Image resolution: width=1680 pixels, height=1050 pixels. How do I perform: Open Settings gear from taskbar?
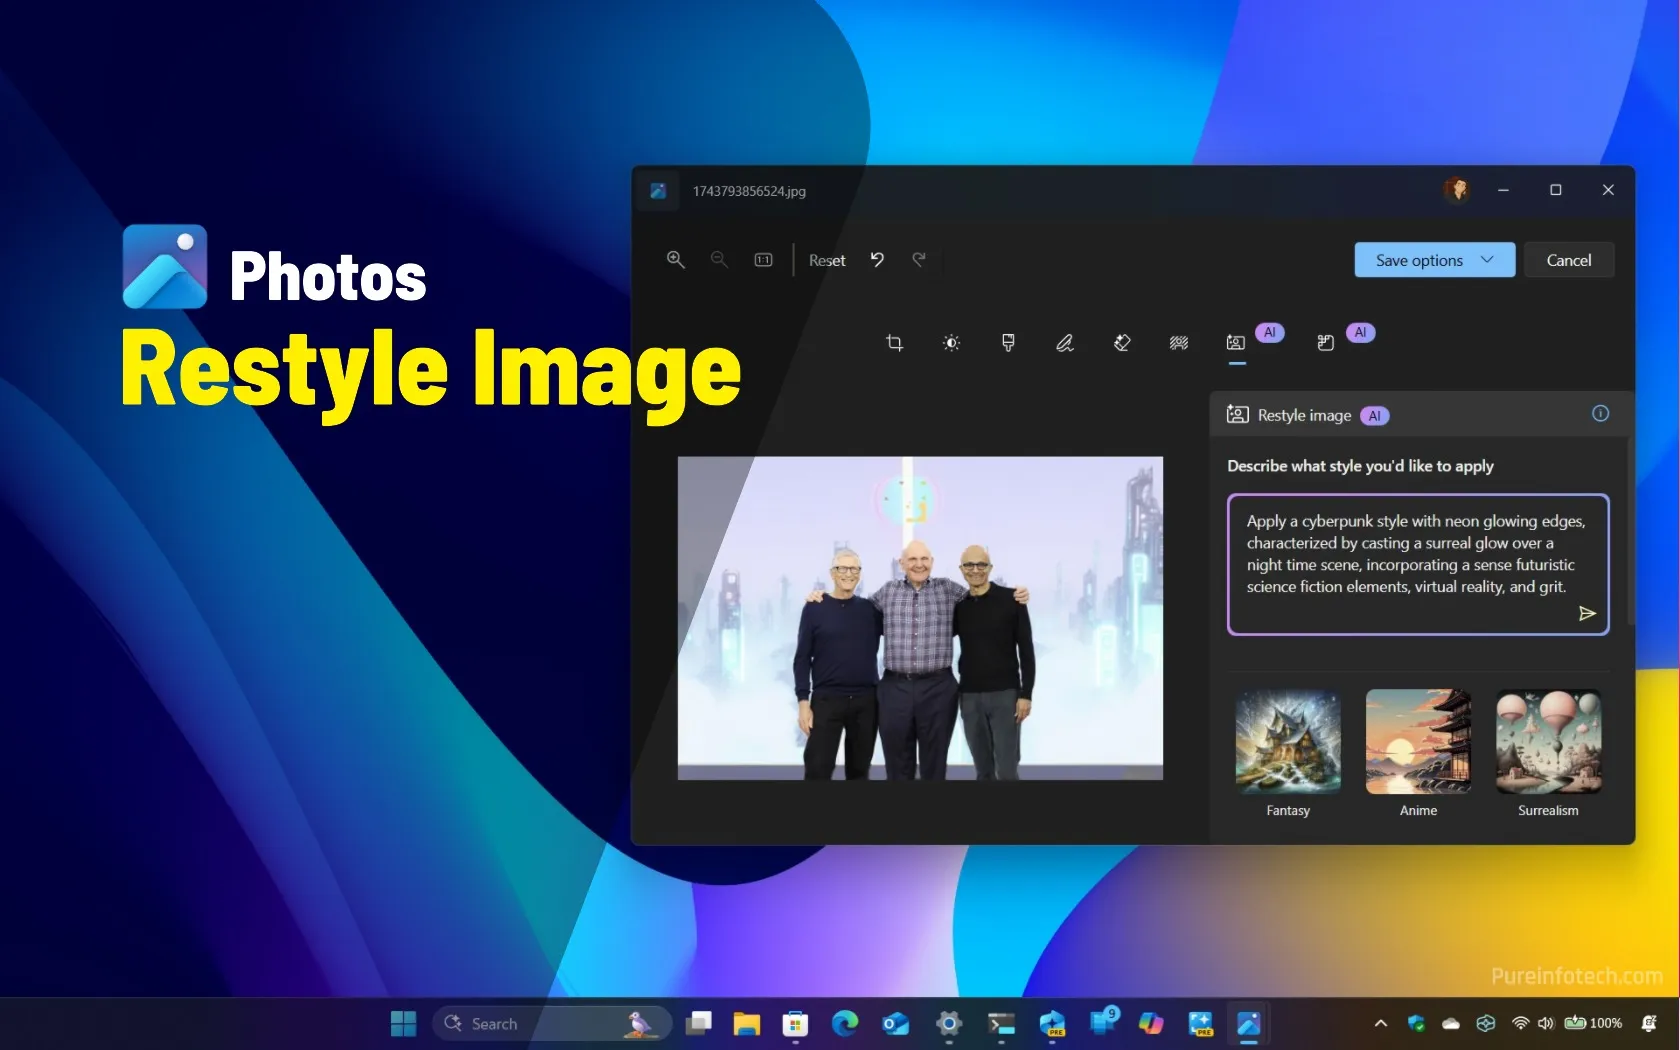pos(949,1023)
